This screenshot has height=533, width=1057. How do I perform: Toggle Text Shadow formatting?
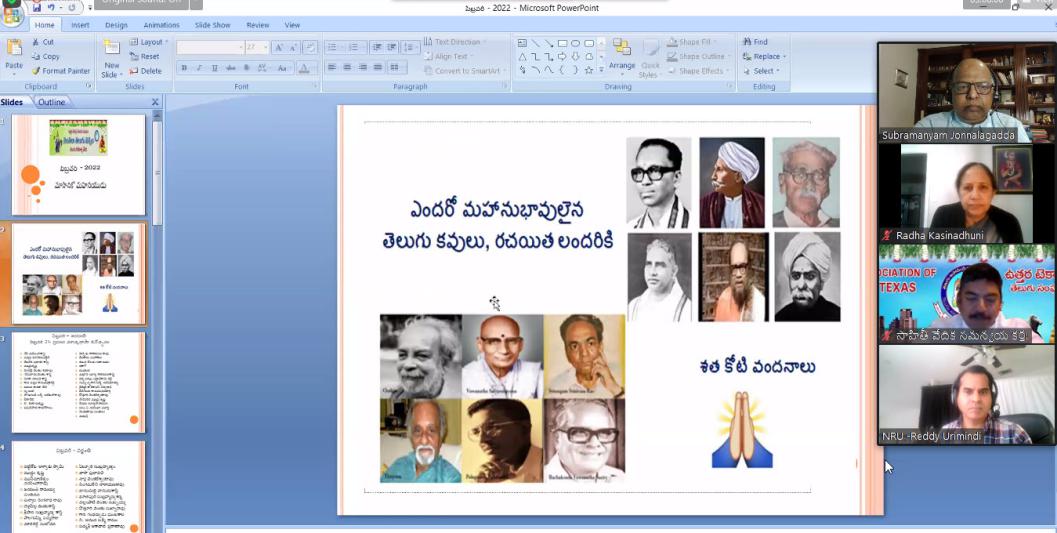[x=246, y=68]
